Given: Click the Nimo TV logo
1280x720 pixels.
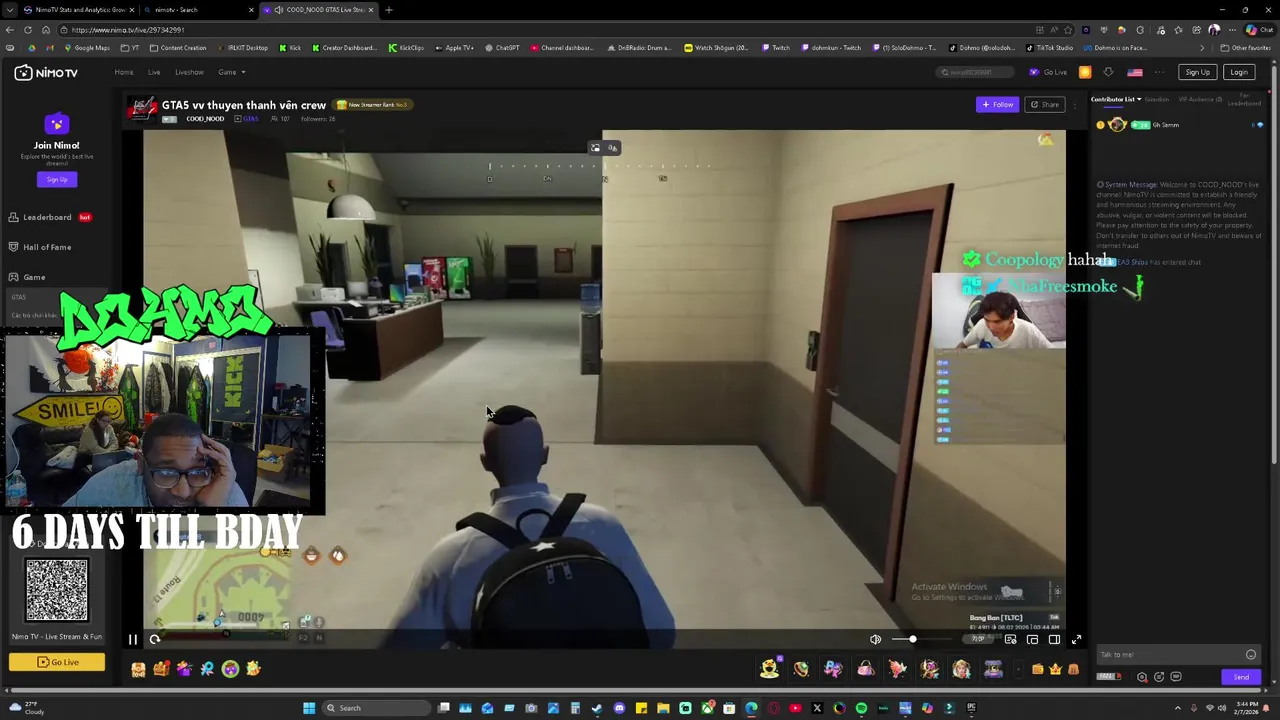Looking at the screenshot, I should click(x=46, y=73).
